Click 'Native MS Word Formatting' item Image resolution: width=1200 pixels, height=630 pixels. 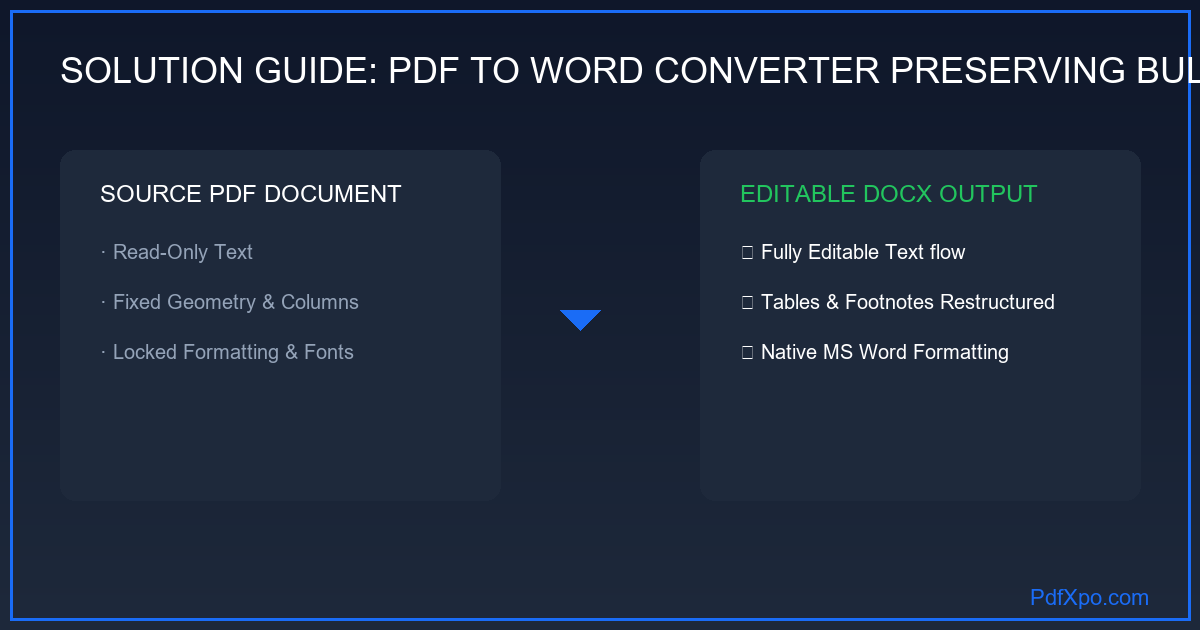pos(875,352)
